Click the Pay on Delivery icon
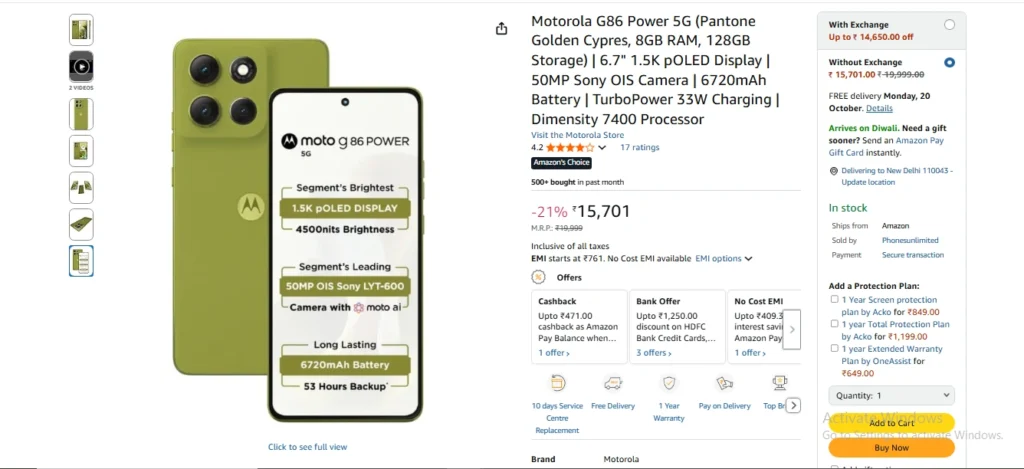The height and width of the screenshot is (469, 1024). [x=725, y=383]
